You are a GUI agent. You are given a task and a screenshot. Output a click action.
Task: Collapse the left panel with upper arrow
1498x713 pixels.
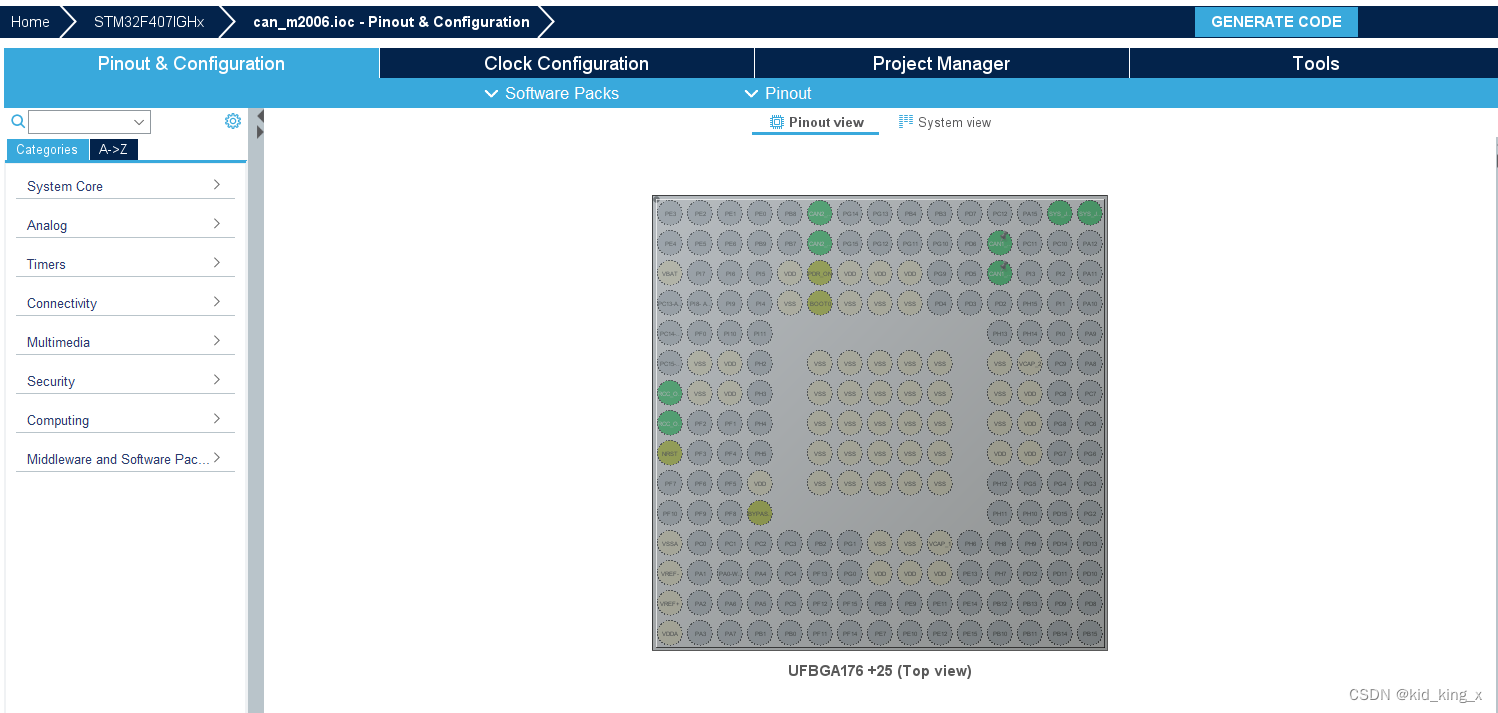coord(260,116)
